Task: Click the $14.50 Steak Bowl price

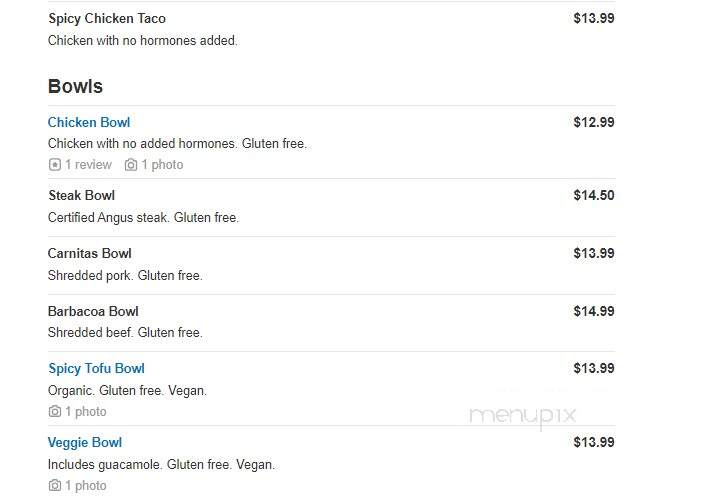Action: [594, 195]
